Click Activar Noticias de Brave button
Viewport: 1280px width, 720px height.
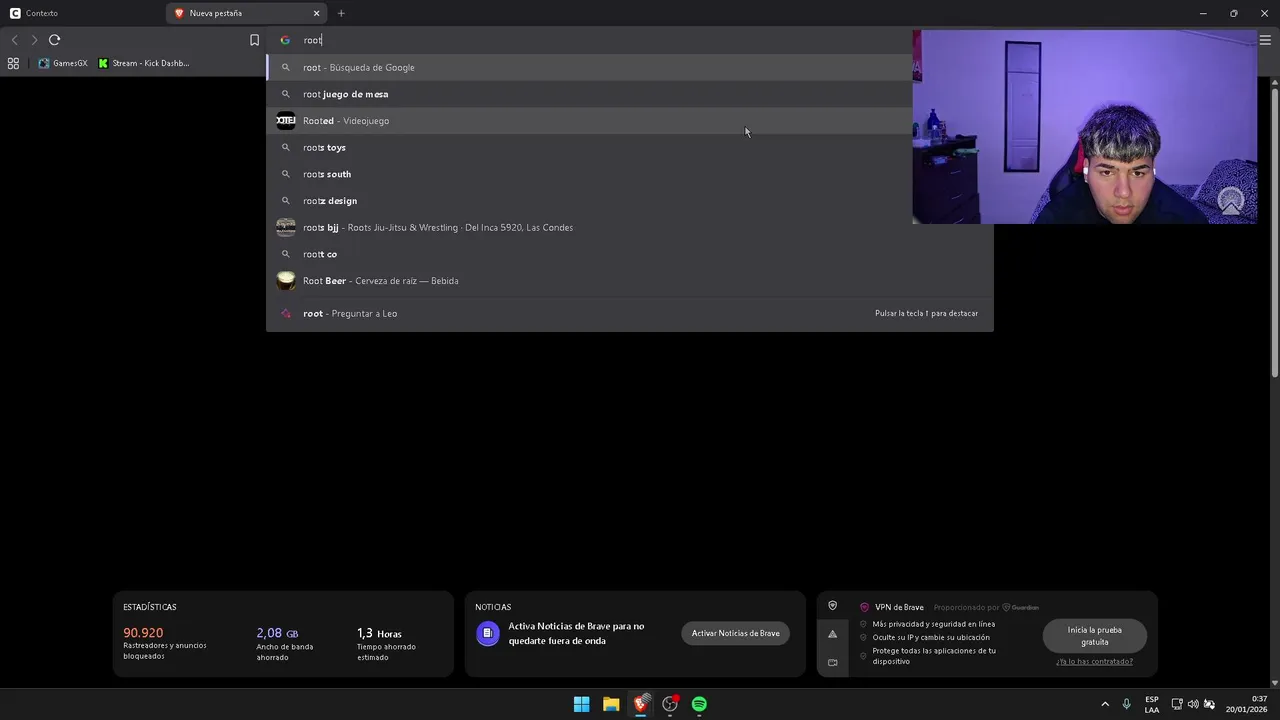[x=735, y=633]
